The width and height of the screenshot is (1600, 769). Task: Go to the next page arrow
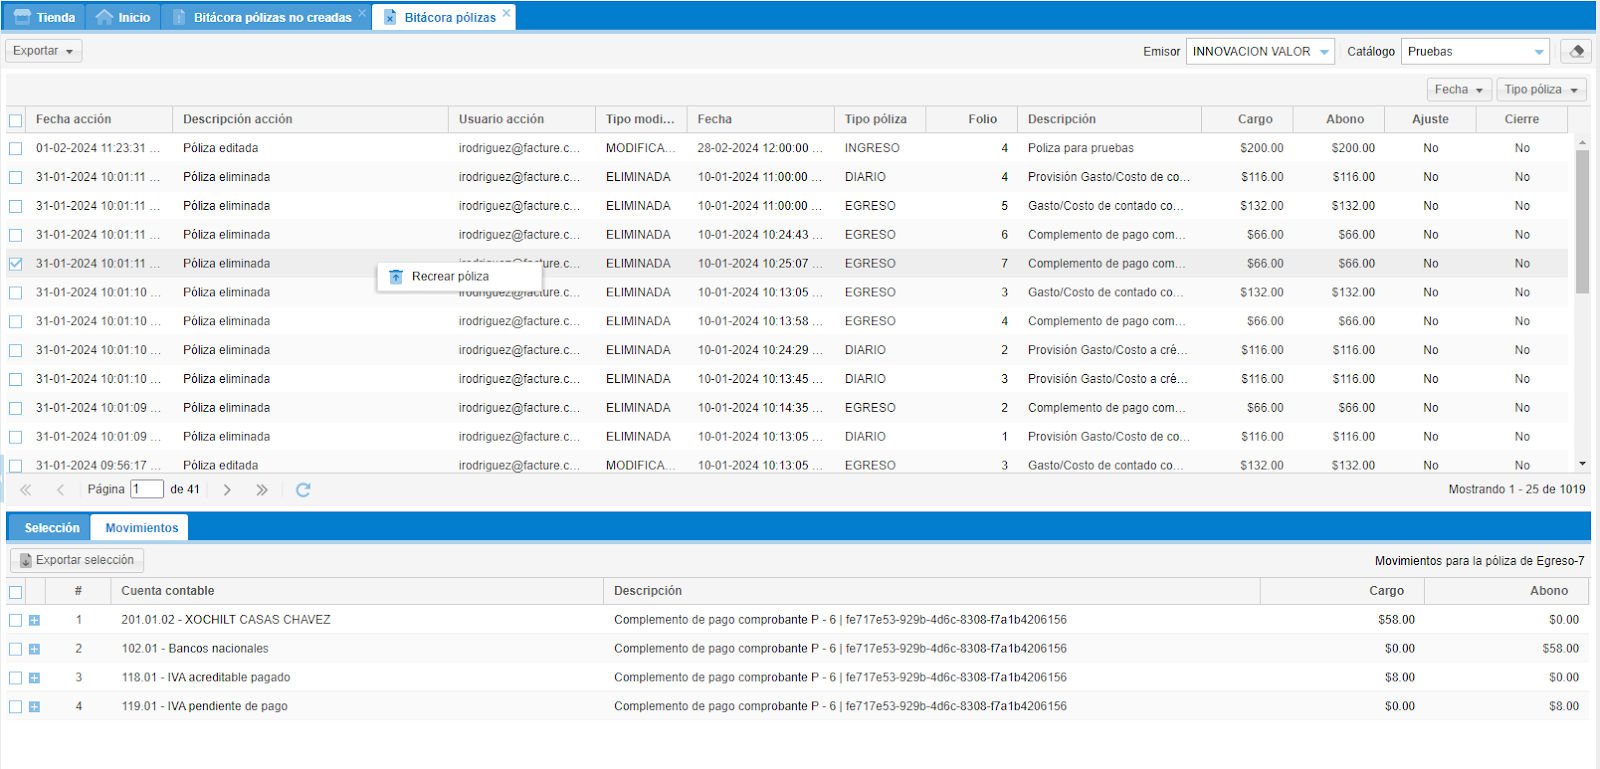227,490
